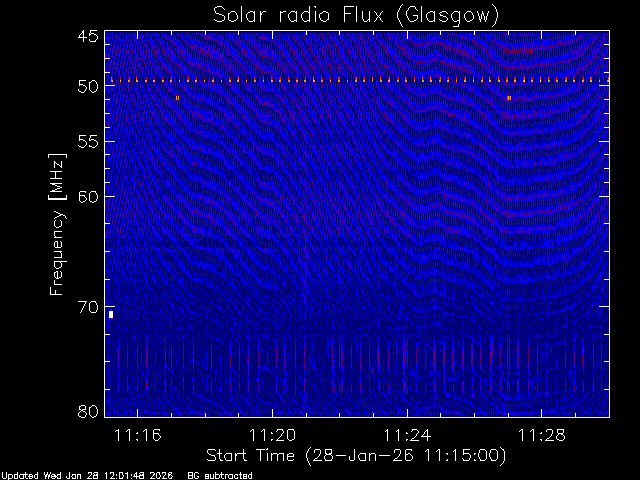Select the '60' frequency tick label
The image size is (640, 480).
[x=88, y=197]
